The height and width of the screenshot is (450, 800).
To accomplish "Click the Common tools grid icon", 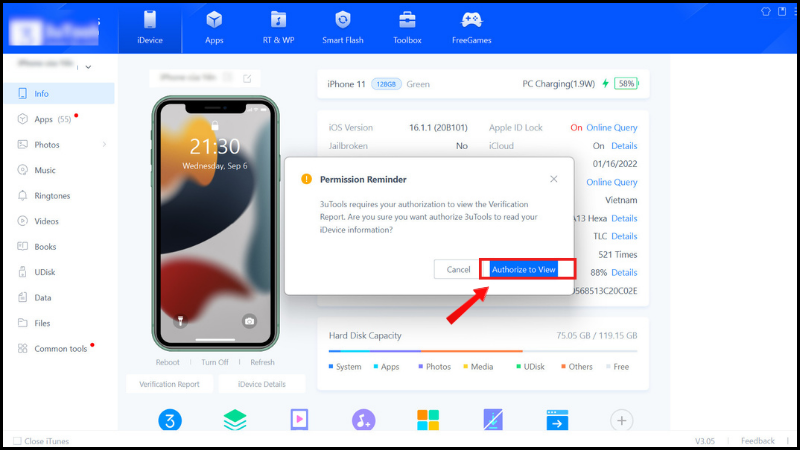I will pos(22,348).
